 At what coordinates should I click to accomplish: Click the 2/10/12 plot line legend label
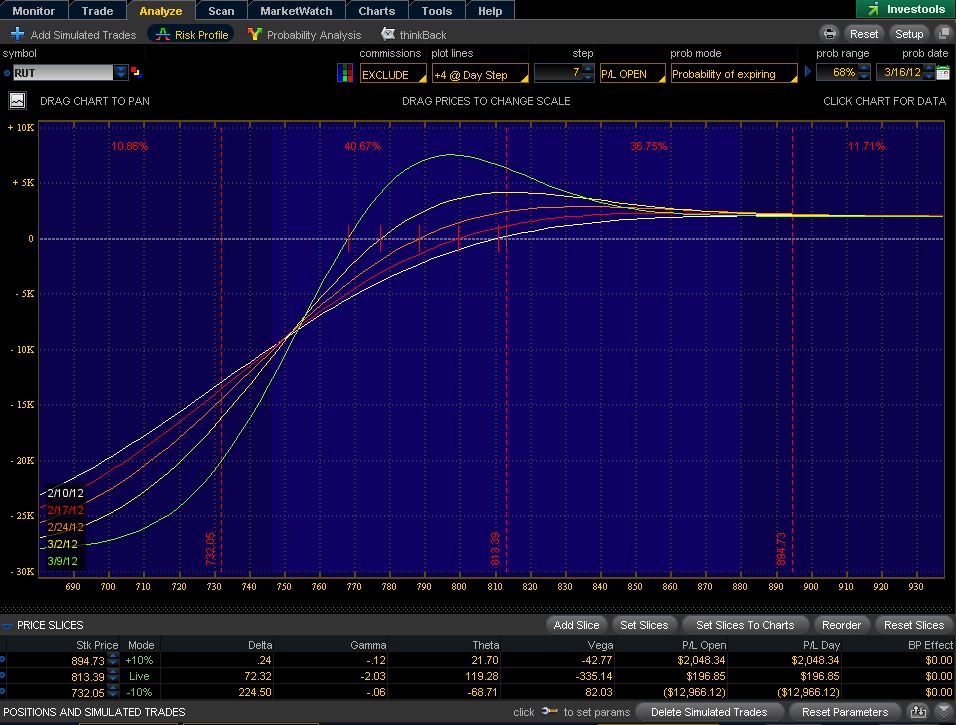[x=65, y=493]
